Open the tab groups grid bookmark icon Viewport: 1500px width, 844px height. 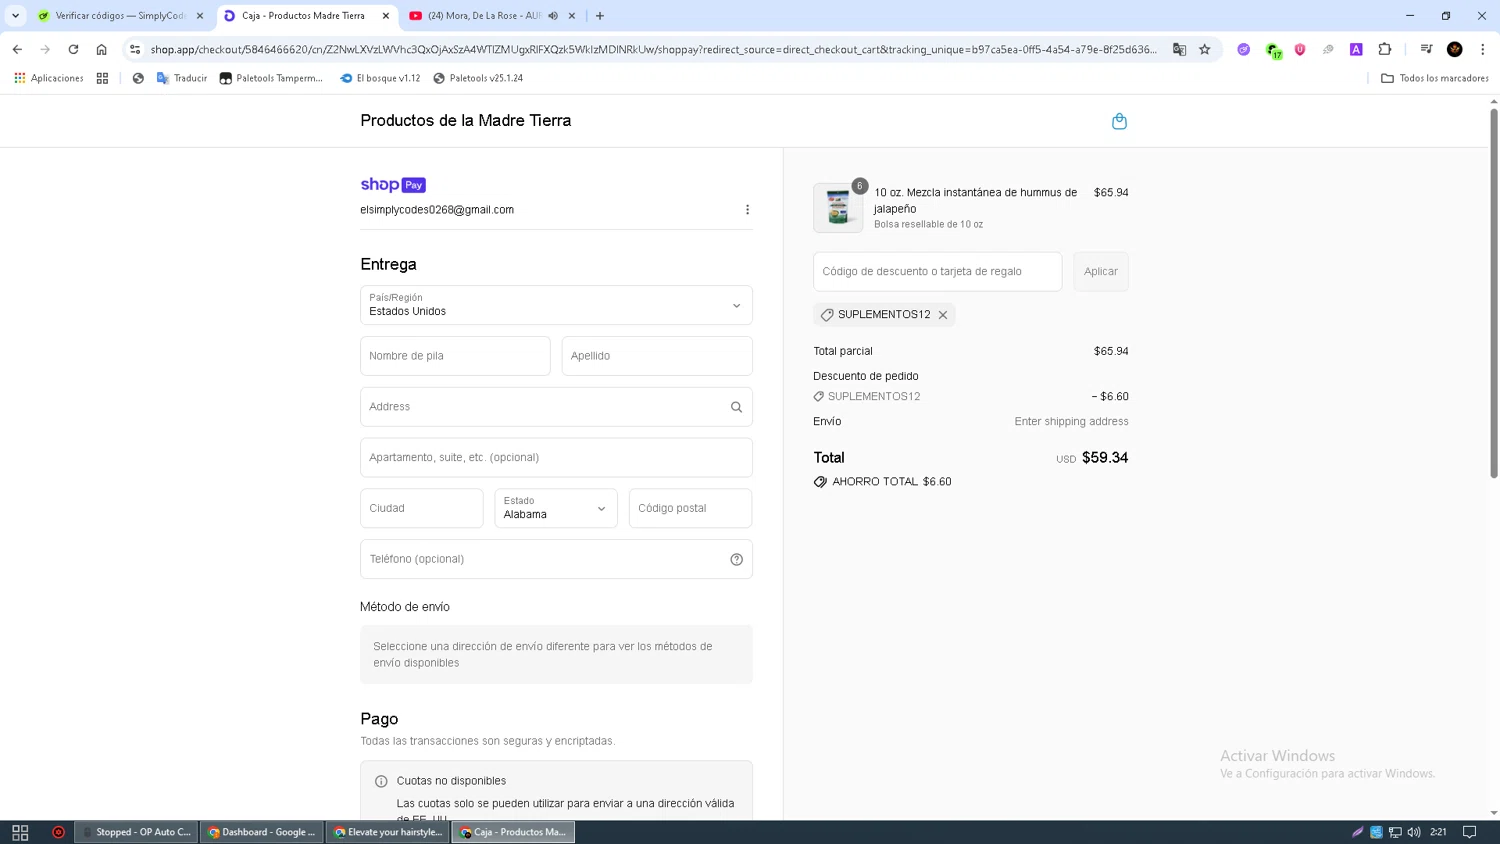(x=102, y=78)
